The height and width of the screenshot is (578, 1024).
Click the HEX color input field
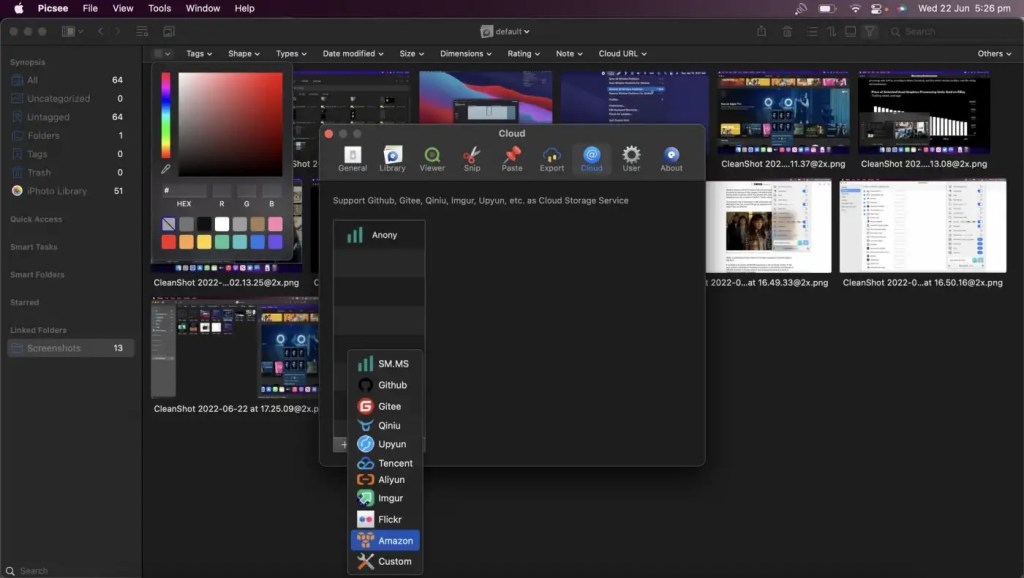pyautogui.click(x=184, y=191)
